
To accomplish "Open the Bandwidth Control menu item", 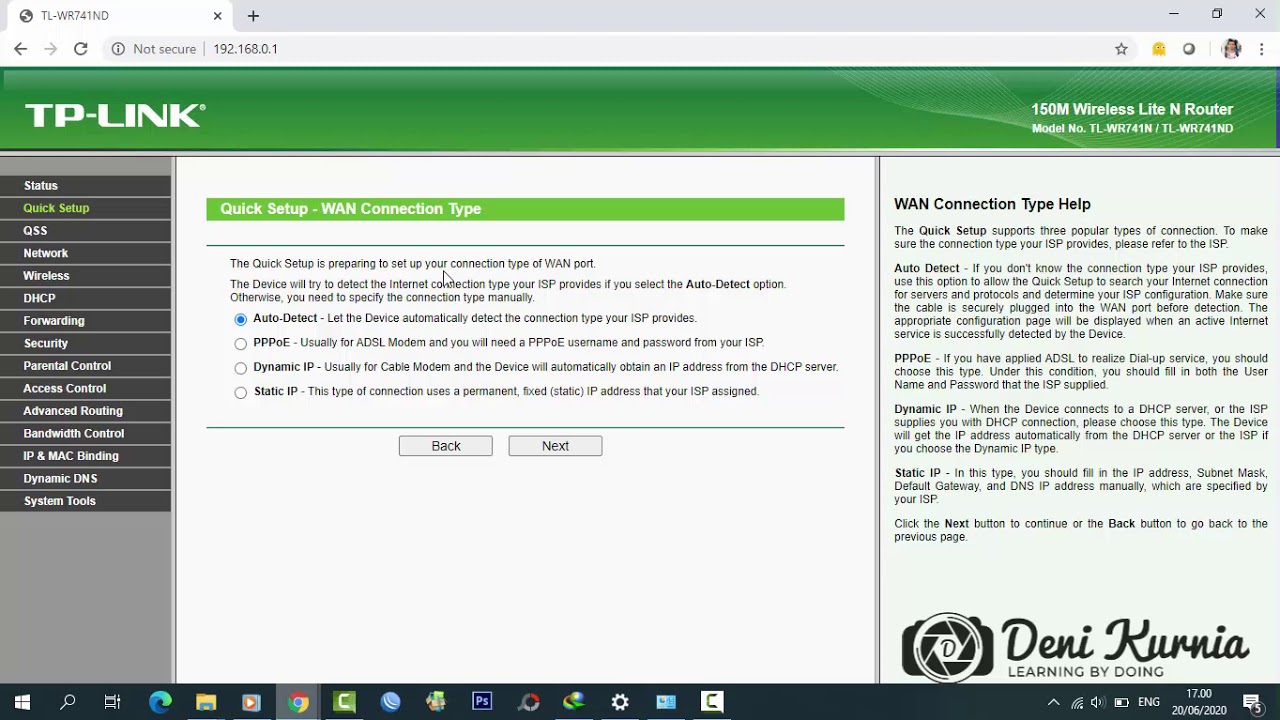I will click(86, 433).
